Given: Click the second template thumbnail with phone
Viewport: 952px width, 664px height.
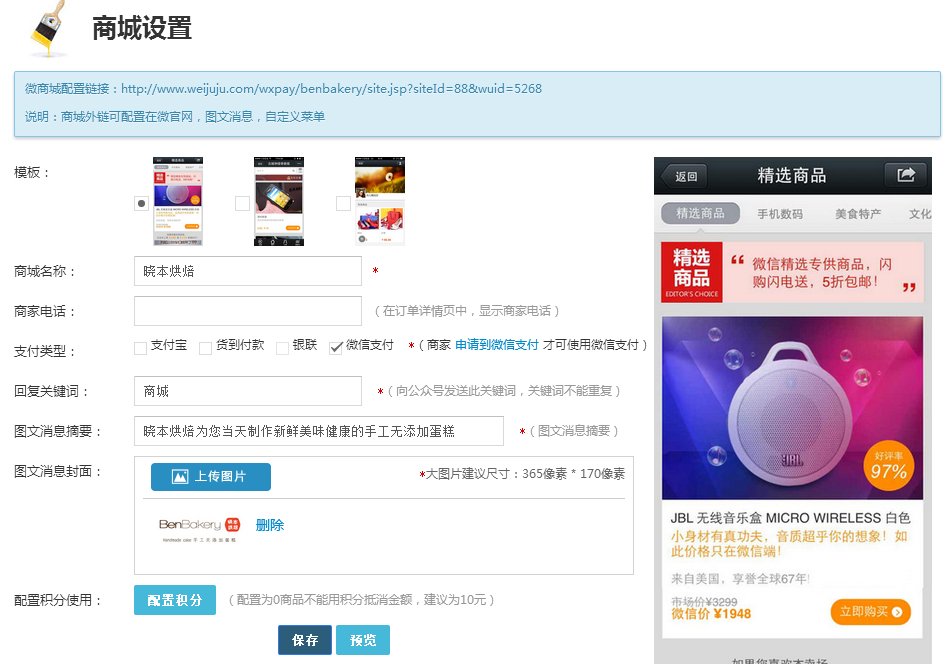Looking at the screenshot, I should pyautogui.click(x=279, y=202).
